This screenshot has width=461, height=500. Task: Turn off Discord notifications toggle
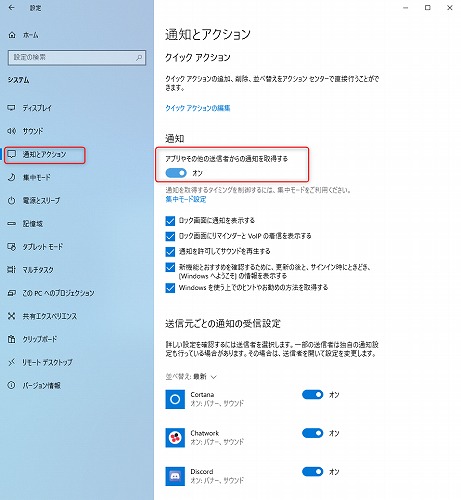click(x=312, y=472)
